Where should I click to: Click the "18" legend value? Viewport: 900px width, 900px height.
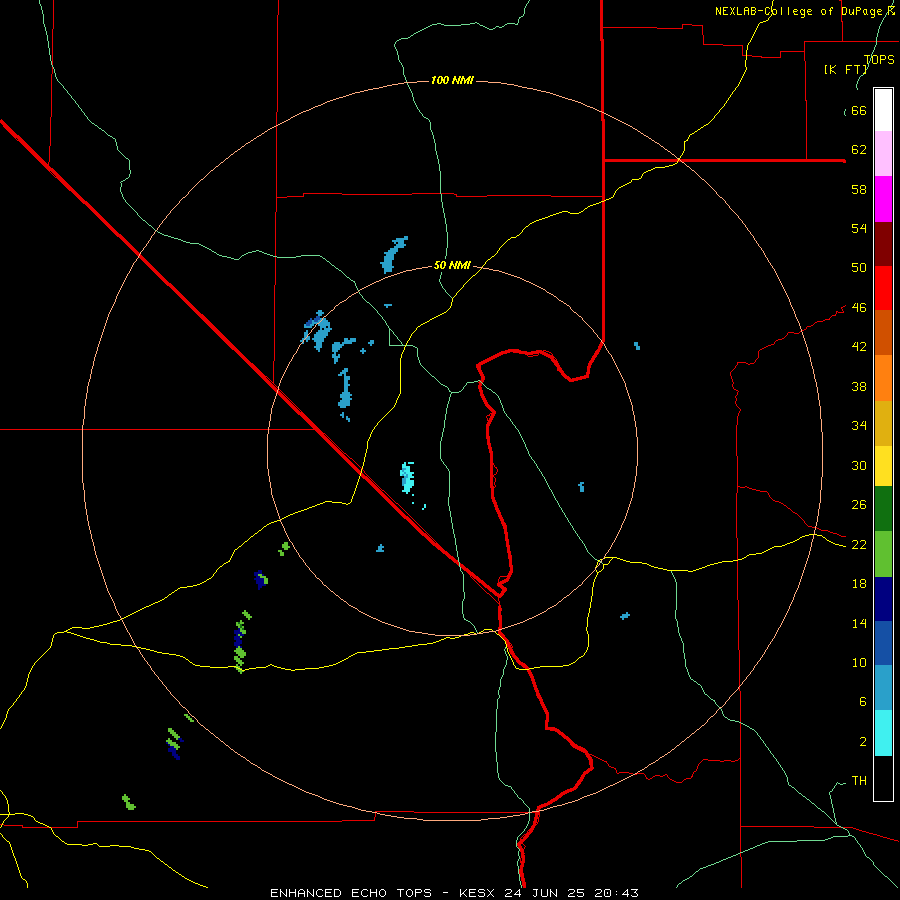(859, 584)
